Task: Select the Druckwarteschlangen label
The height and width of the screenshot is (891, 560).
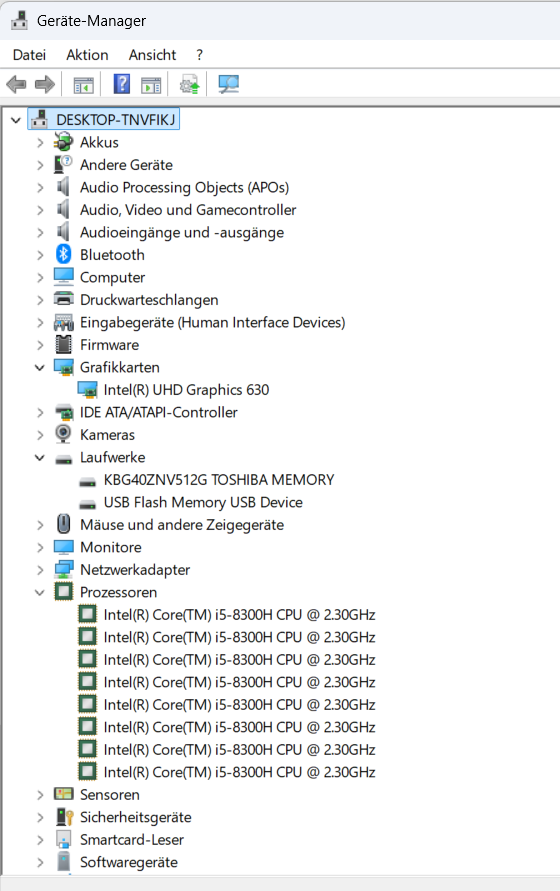Action: [x=149, y=299]
